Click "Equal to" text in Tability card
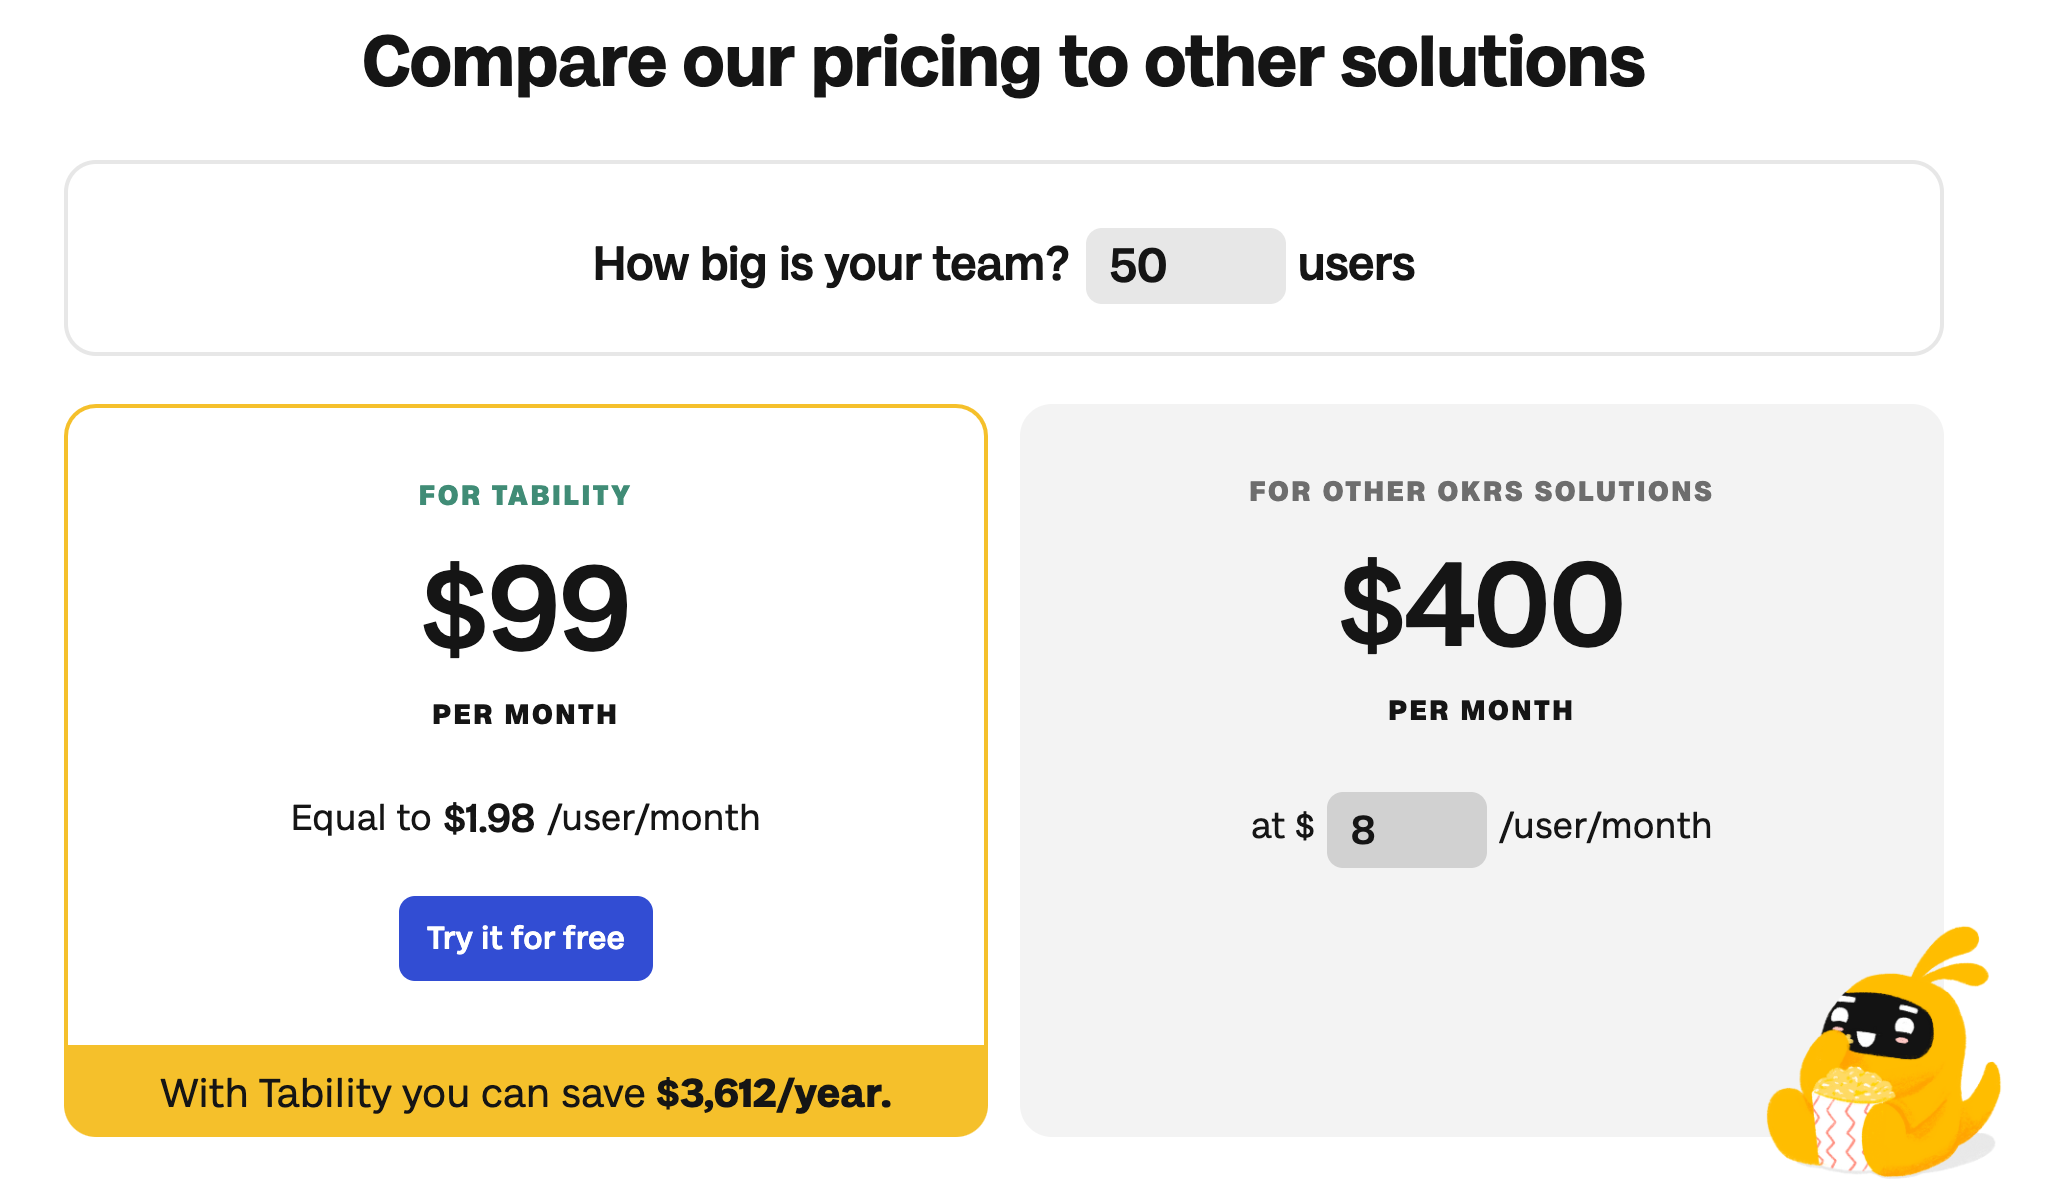 (360, 818)
